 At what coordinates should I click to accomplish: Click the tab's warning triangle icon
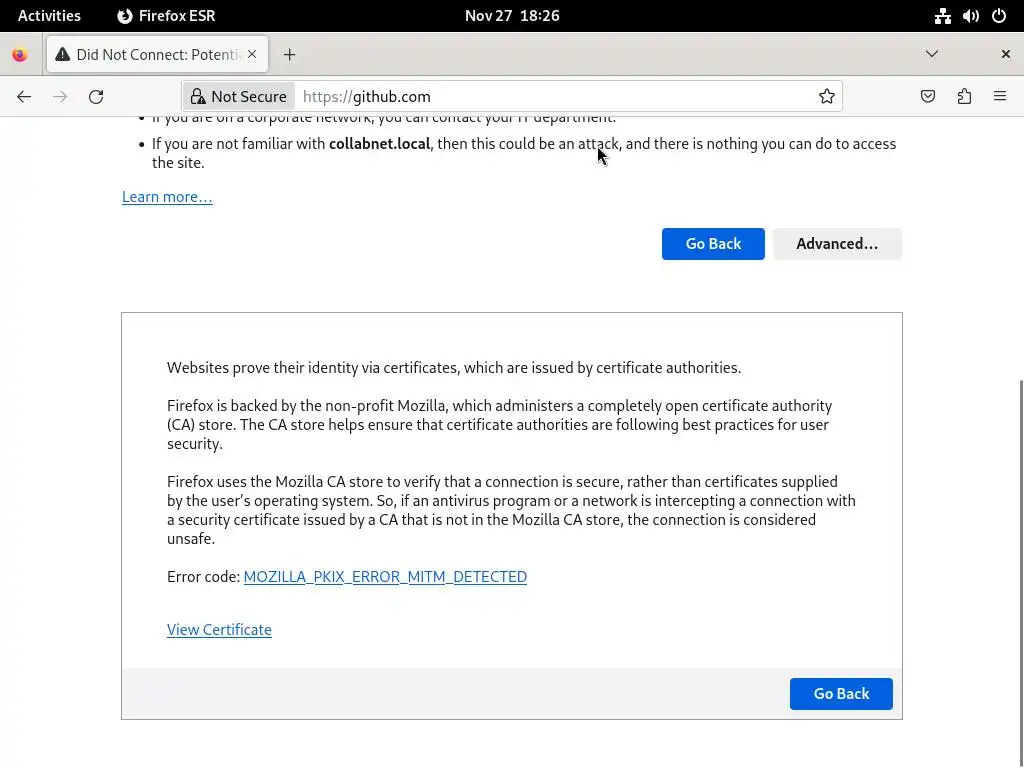pos(63,54)
